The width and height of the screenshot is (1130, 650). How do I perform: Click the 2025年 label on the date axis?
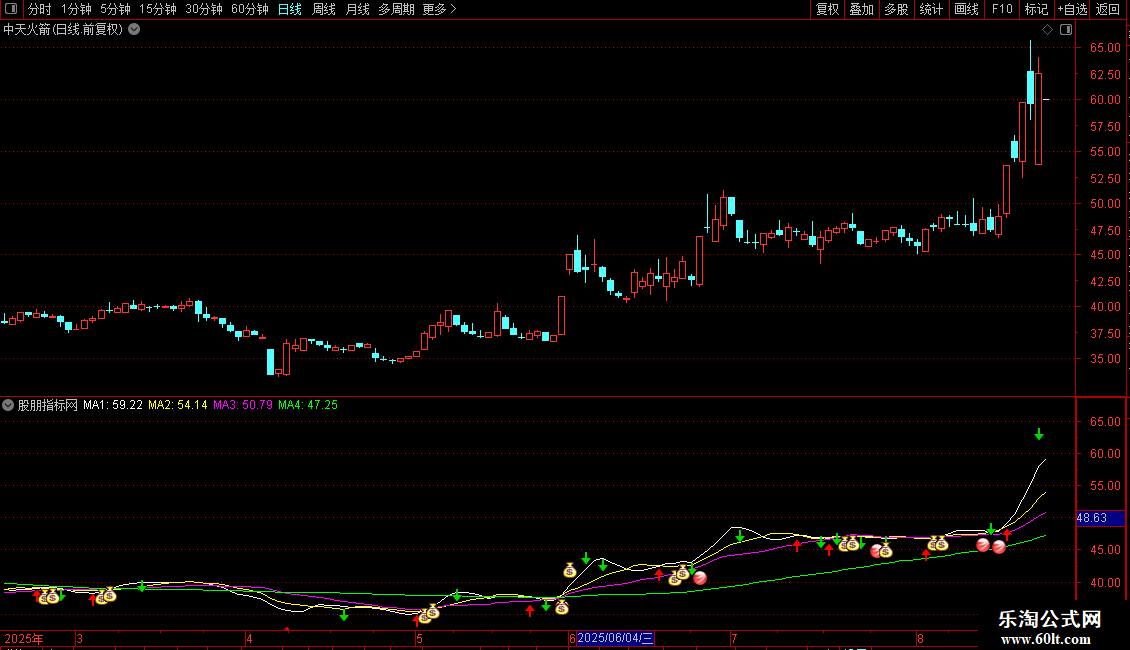coord(24,638)
